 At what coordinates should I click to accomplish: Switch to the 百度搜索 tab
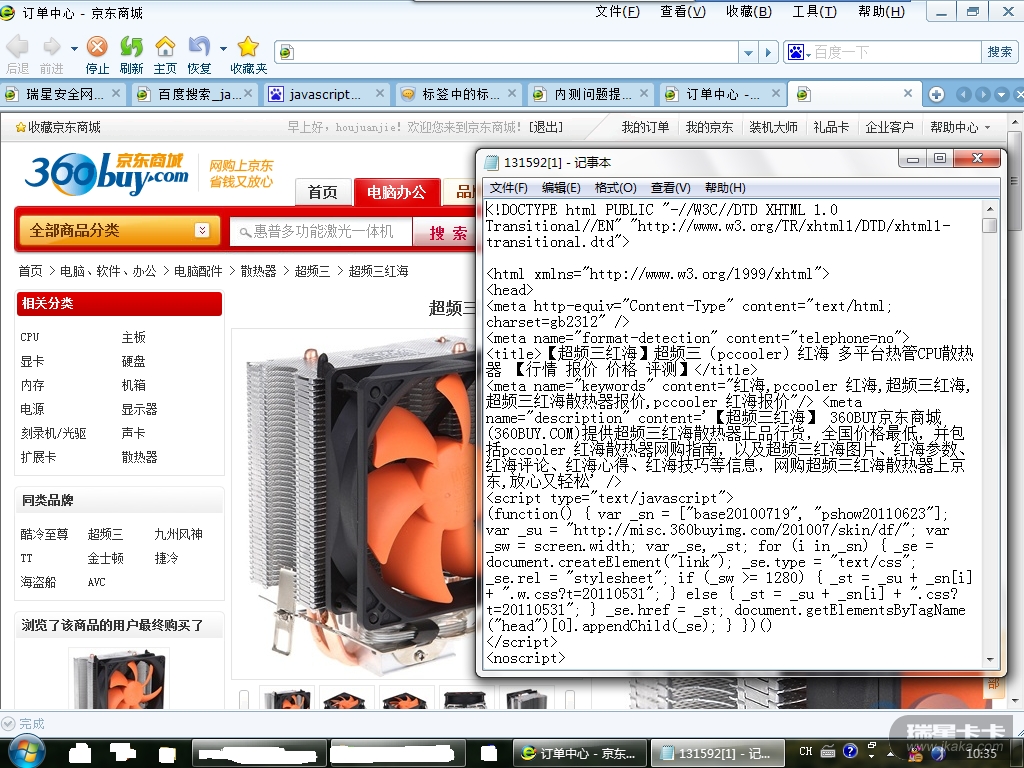click(x=193, y=95)
